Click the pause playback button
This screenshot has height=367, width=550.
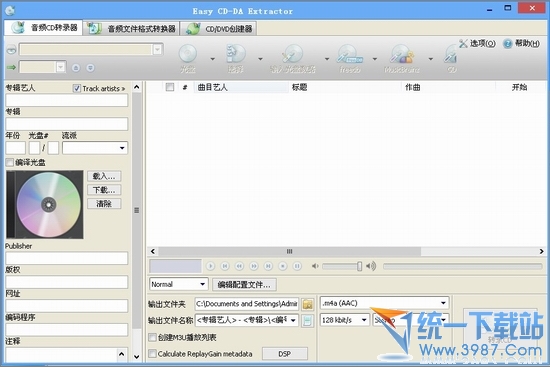pyautogui.click(x=297, y=266)
